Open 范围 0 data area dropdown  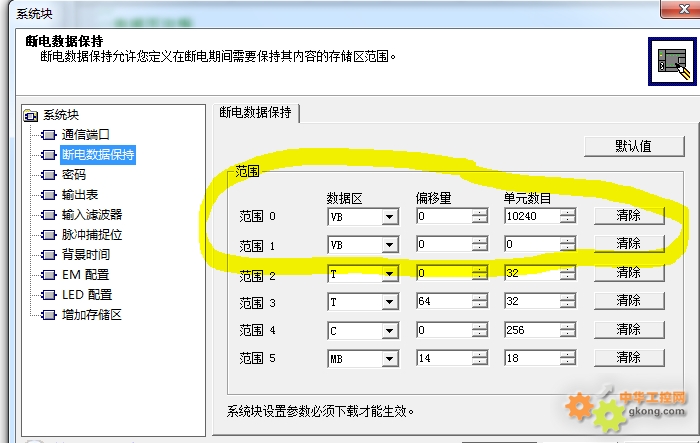pos(390,217)
